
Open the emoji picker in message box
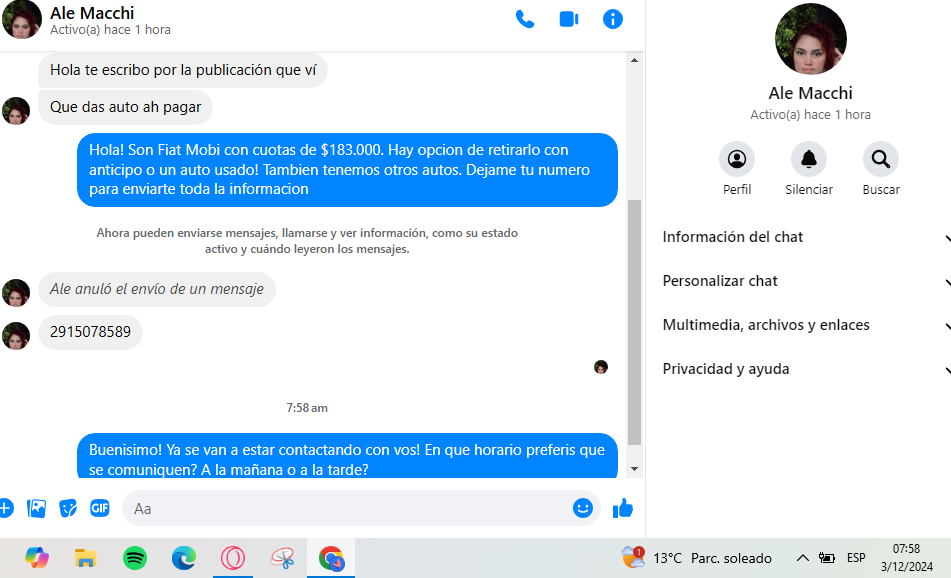click(x=583, y=508)
